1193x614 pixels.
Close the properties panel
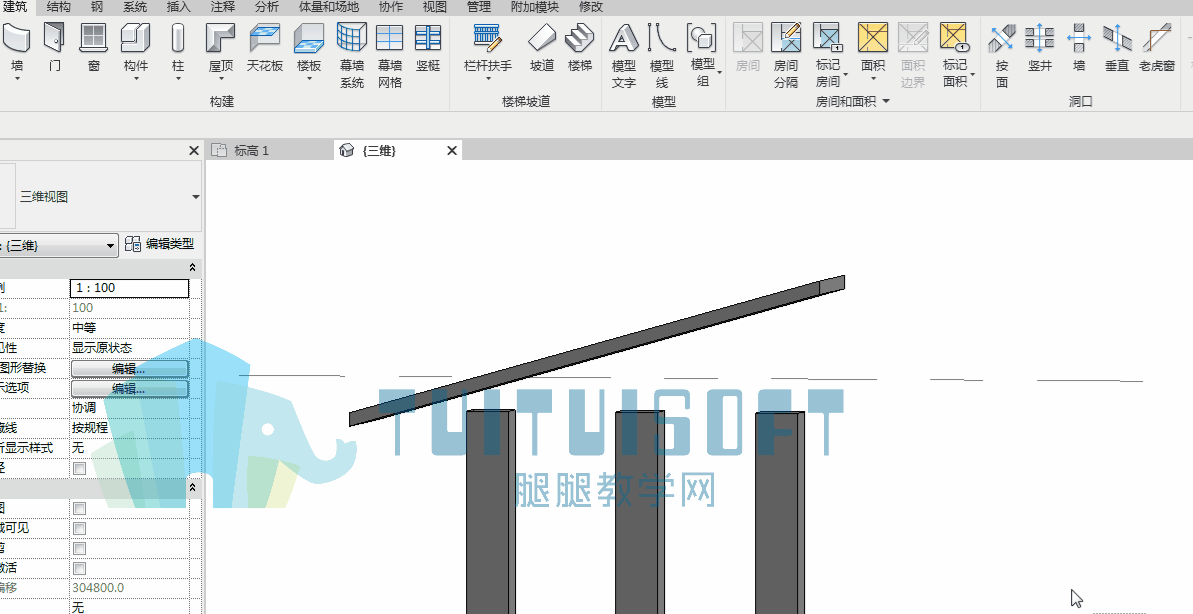coord(194,151)
